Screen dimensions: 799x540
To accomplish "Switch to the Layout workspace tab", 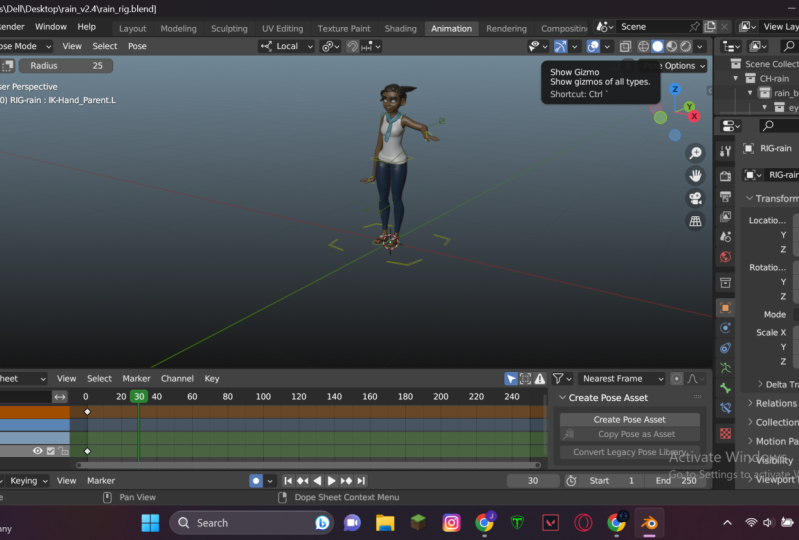I will [132, 29].
